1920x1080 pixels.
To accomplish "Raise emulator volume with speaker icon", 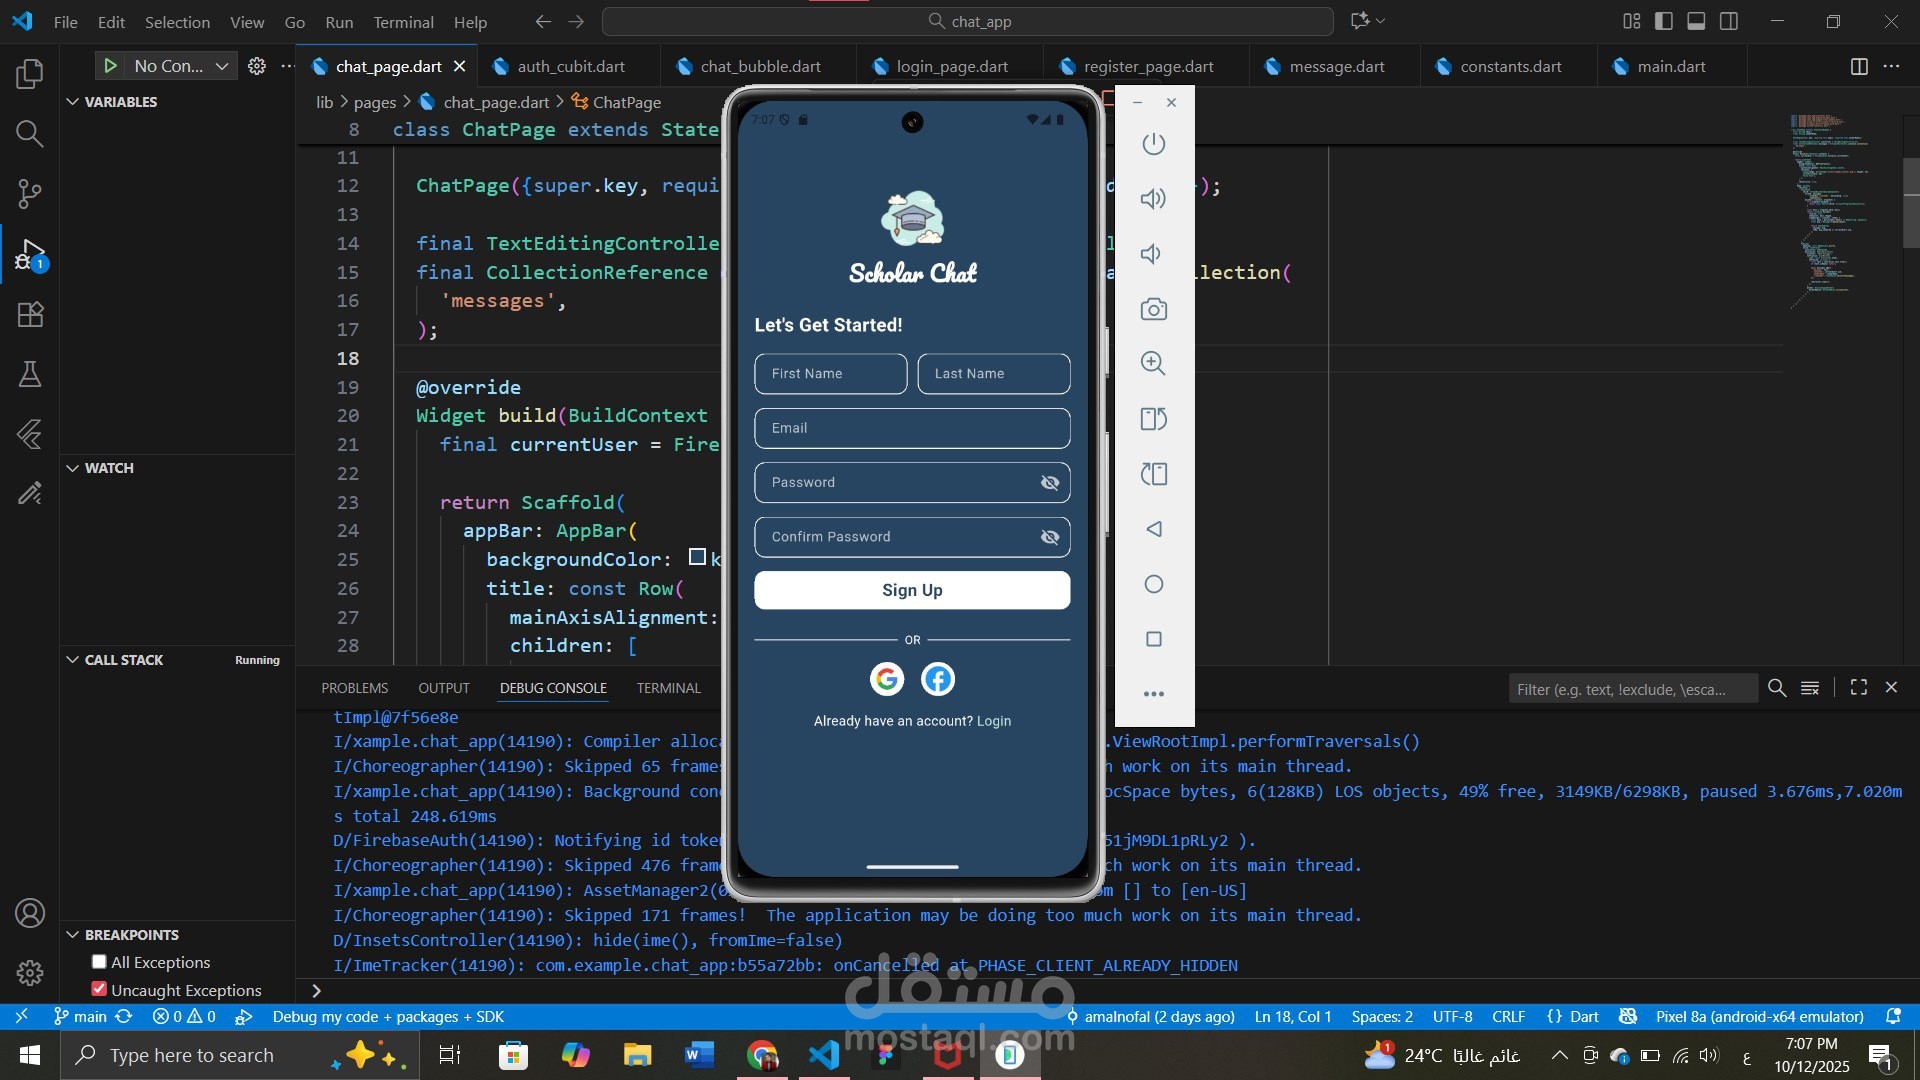I will point(1153,198).
